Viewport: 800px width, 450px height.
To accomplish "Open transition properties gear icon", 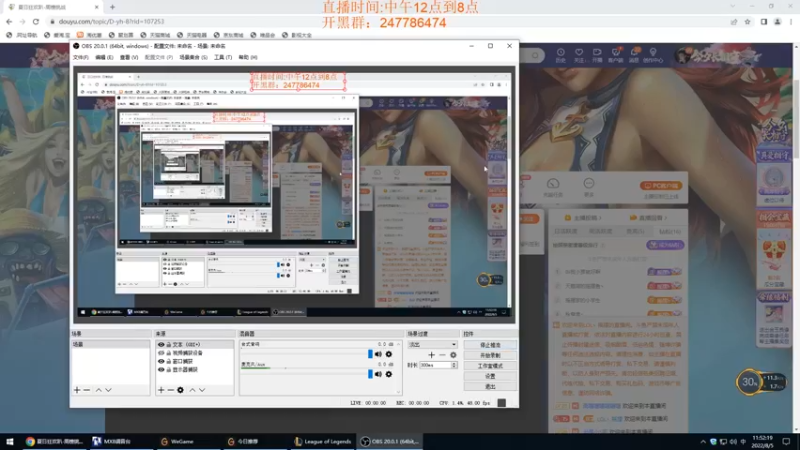I will [x=453, y=355].
